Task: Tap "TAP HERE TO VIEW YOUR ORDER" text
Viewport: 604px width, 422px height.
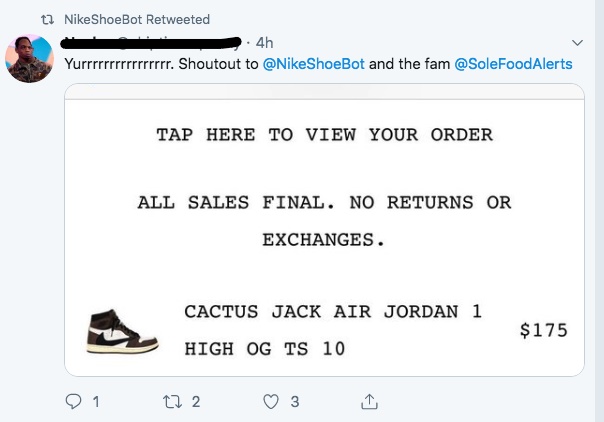Action: pos(324,135)
